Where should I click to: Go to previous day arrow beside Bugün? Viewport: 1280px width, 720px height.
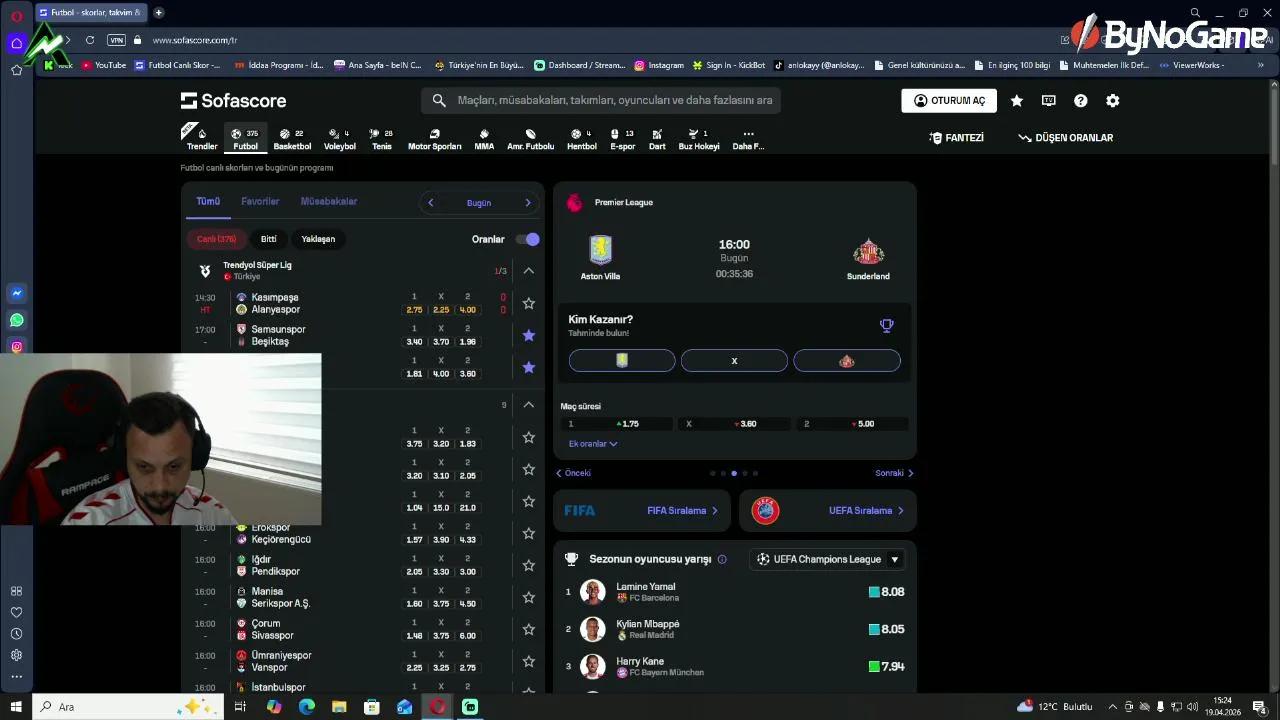pyautogui.click(x=431, y=203)
